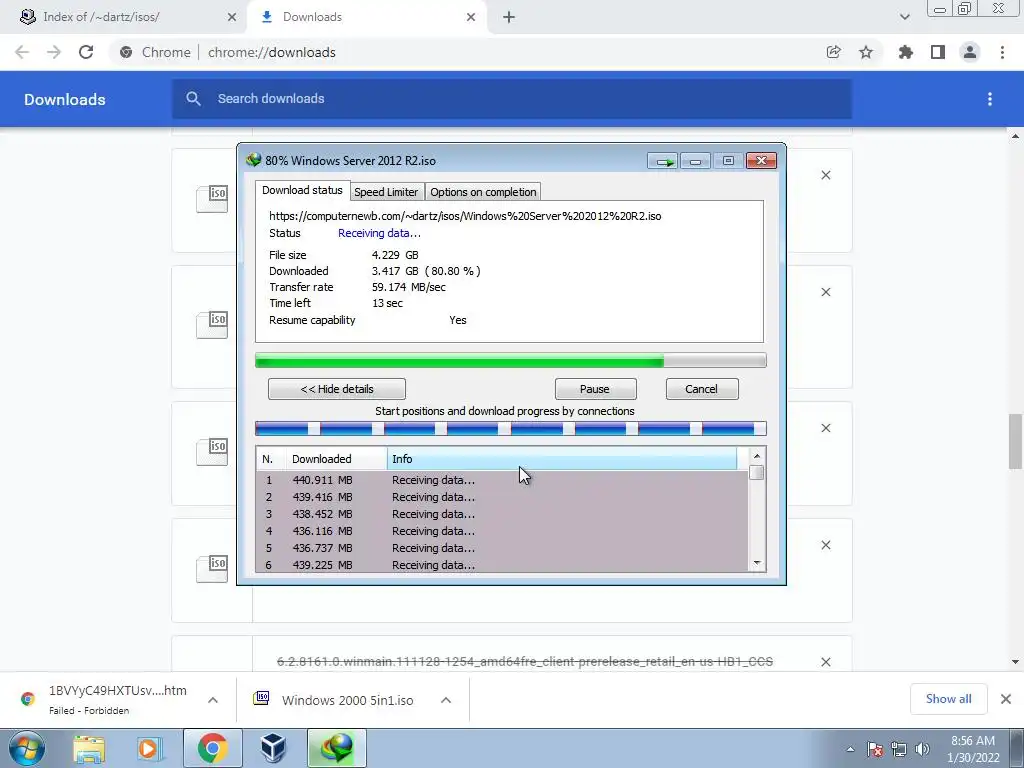Go back in Chrome navigation
This screenshot has width=1024, height=768.
click(x=22, y=52)
